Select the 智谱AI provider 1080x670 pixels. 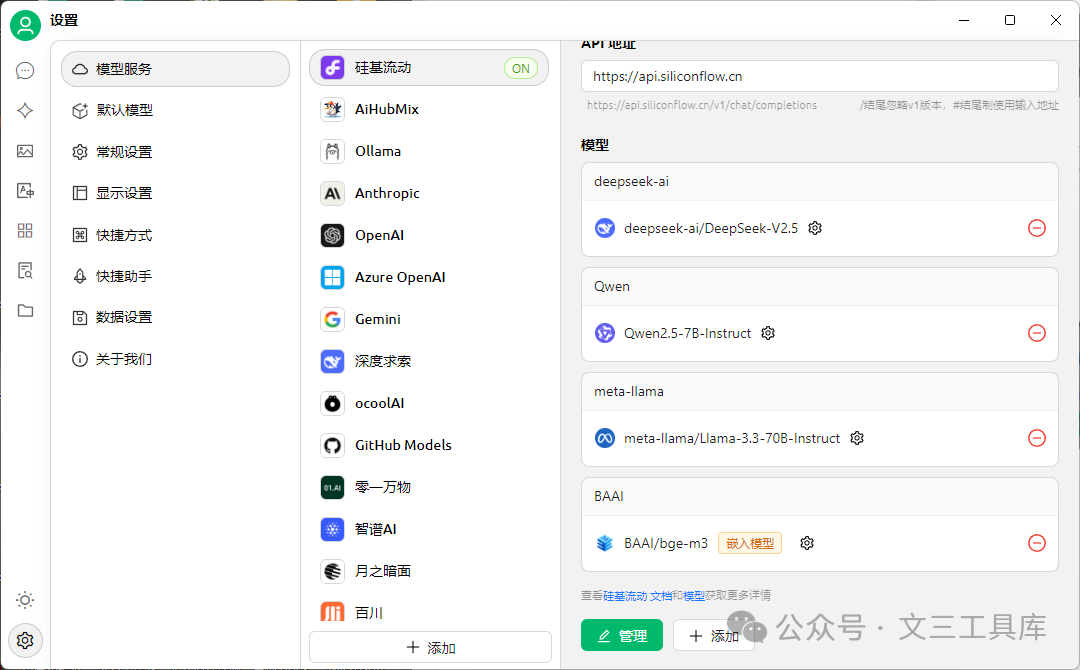coord(429,530)
